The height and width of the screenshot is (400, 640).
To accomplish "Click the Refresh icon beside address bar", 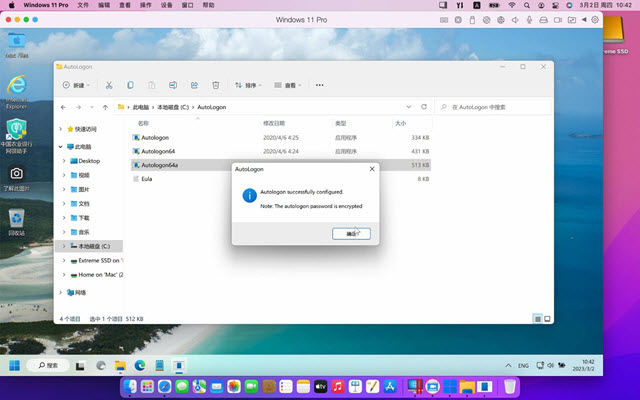I will [x=424, y=107].
